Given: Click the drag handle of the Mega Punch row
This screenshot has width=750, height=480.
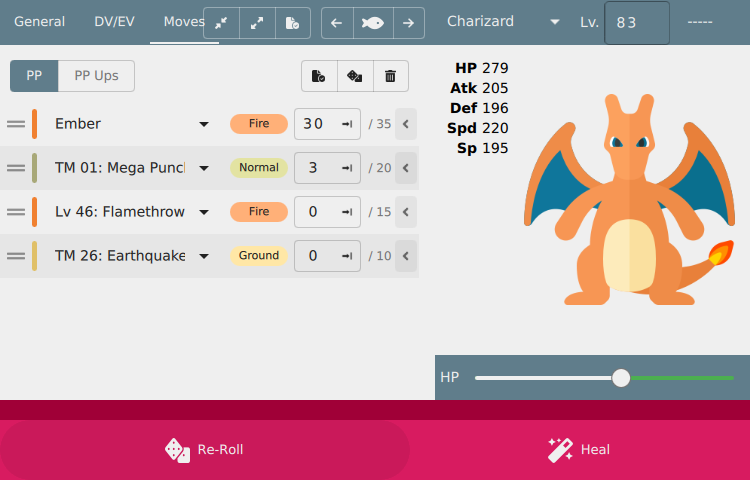Looking at the screenshot, I should click(16, 168).
